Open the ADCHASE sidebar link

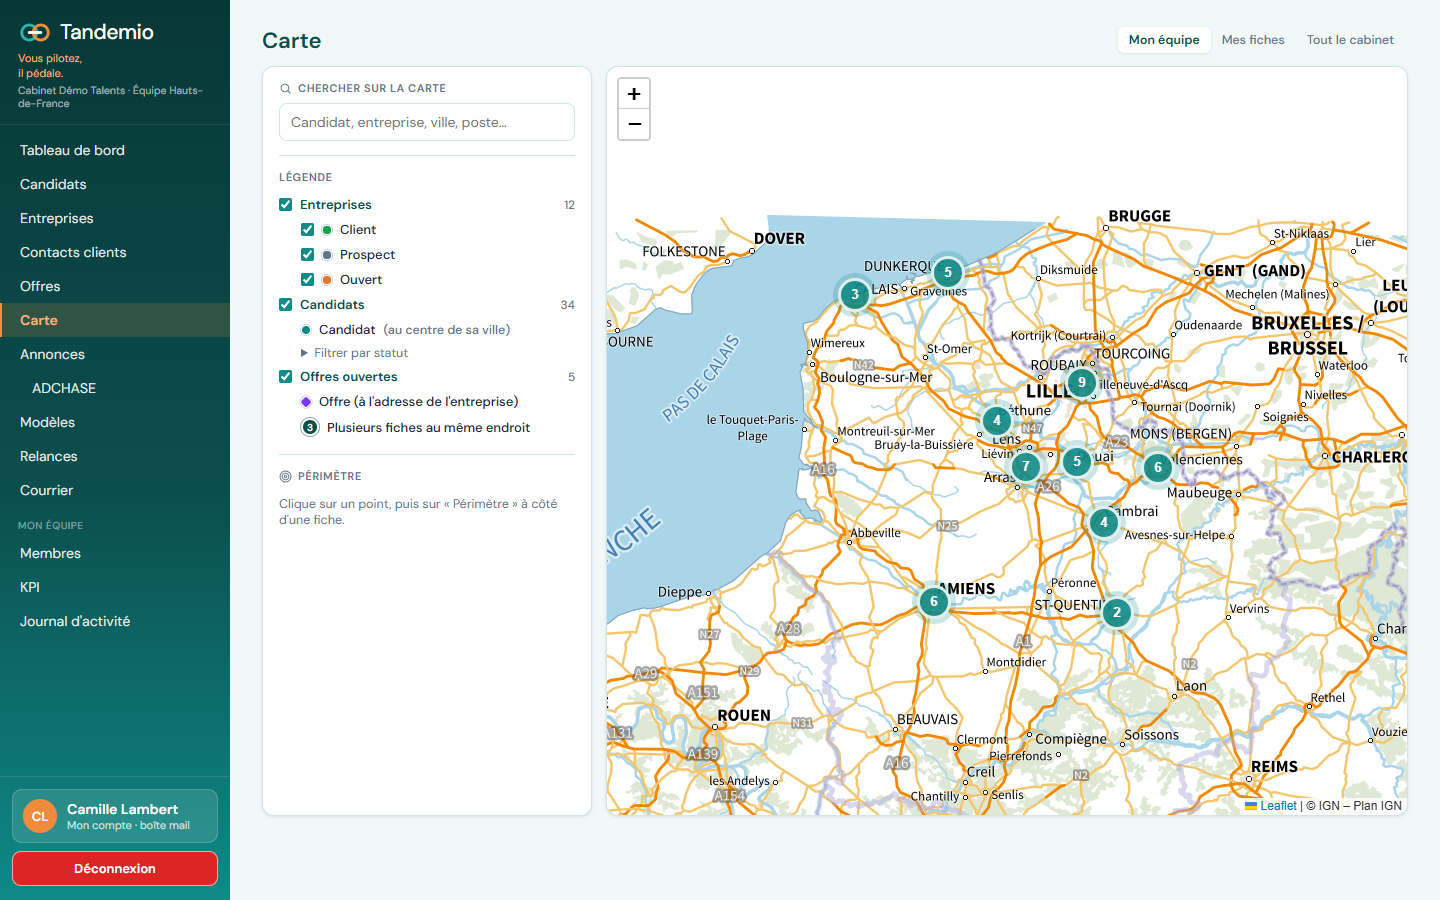[x=115, y=388]
